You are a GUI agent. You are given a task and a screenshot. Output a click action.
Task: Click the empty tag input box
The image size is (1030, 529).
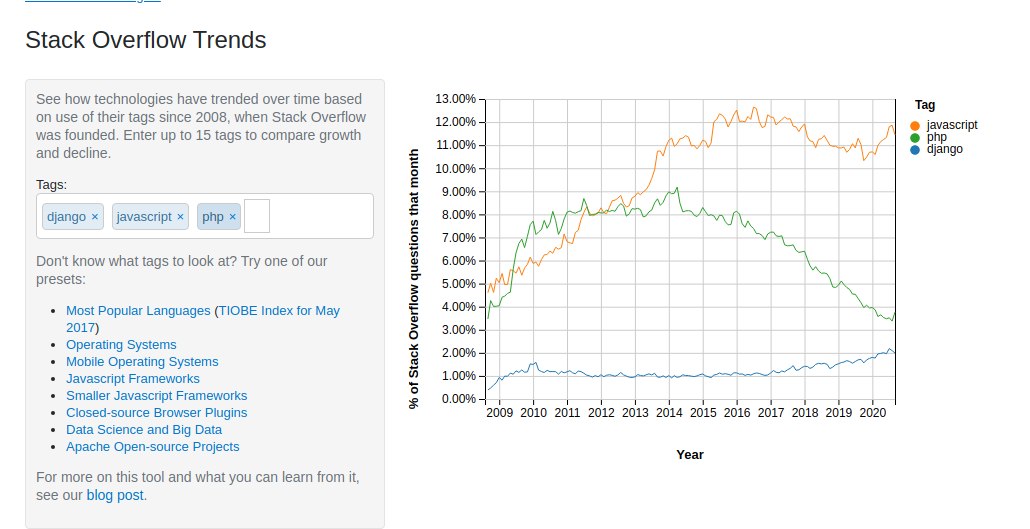257,216
